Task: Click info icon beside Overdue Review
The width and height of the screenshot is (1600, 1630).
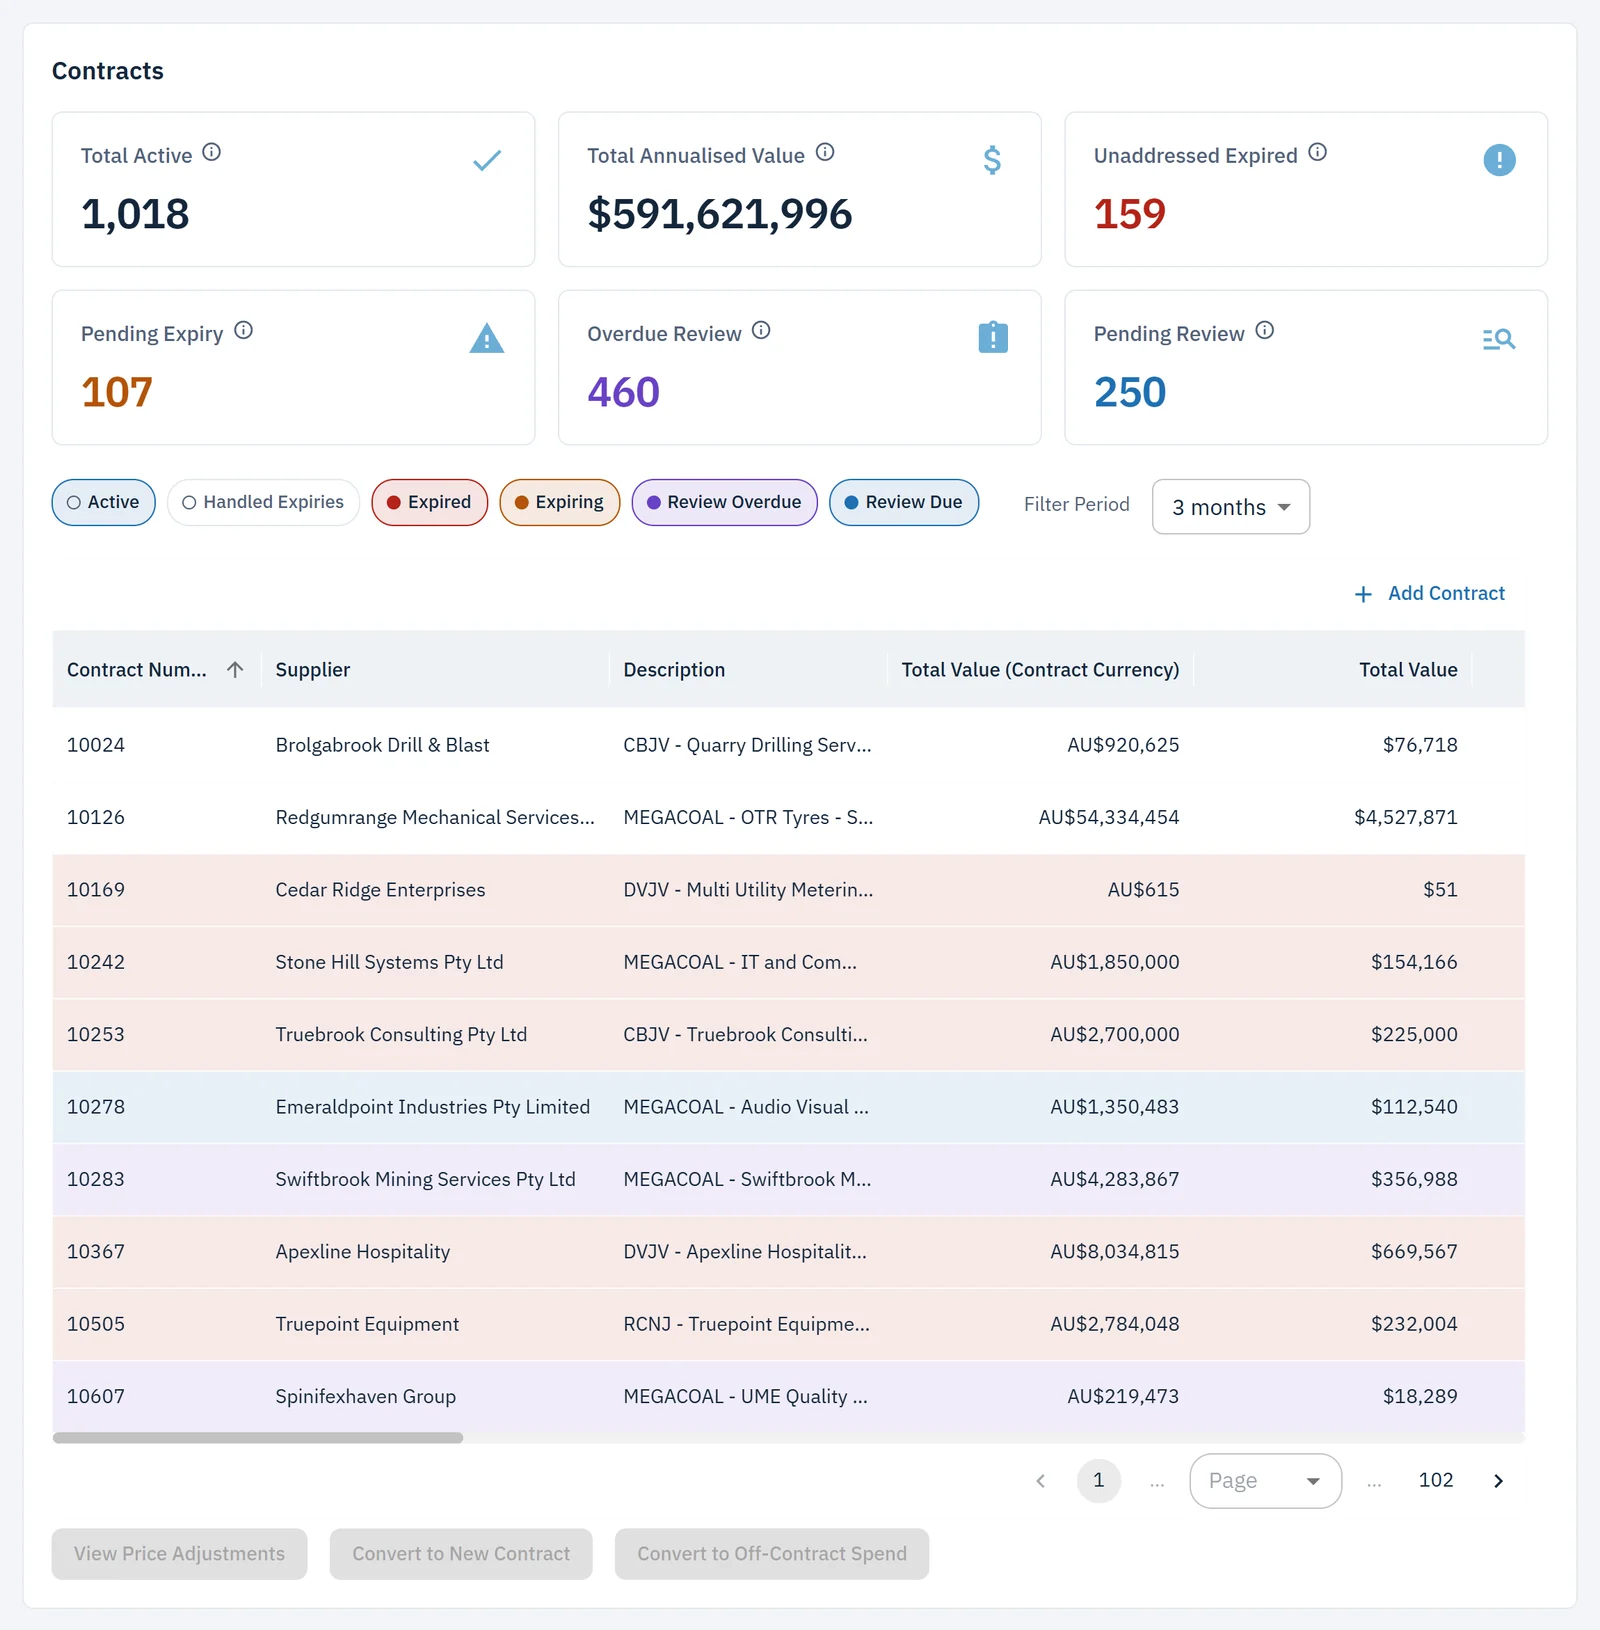Action: 762,330
